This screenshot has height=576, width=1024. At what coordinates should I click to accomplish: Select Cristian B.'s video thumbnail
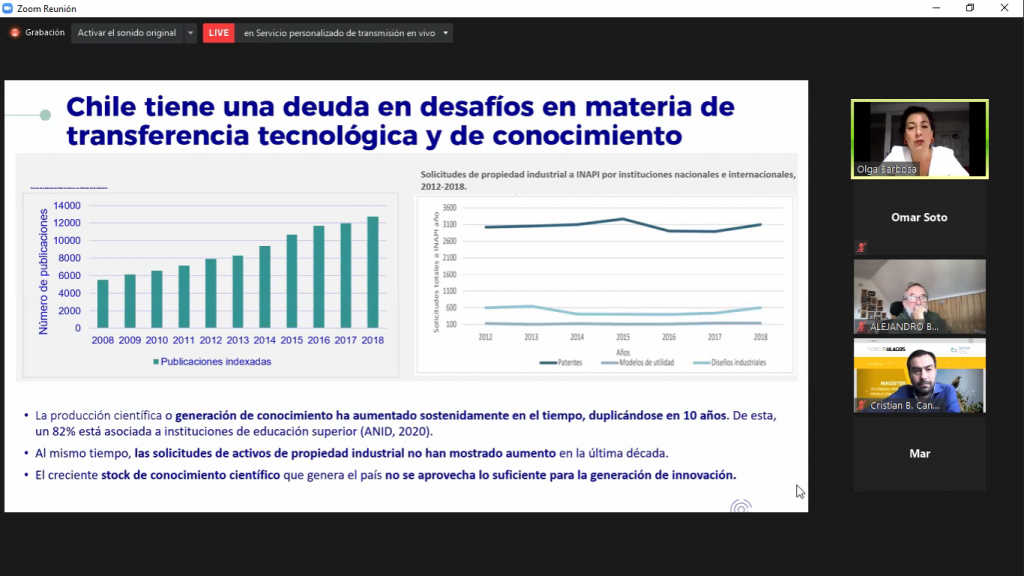[x=919, y=375]
